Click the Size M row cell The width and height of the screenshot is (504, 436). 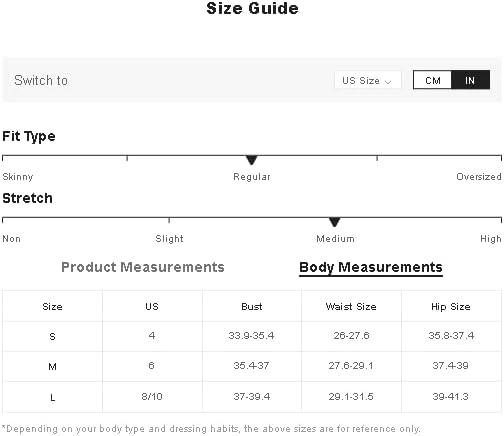tap(52, 367)
